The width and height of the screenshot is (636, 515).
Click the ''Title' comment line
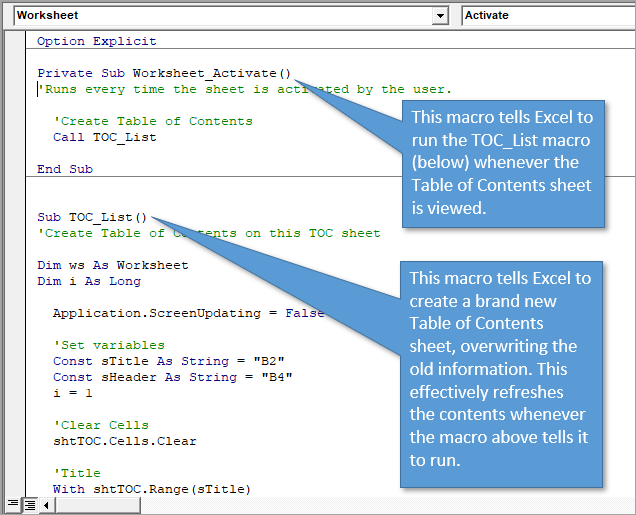77,473
